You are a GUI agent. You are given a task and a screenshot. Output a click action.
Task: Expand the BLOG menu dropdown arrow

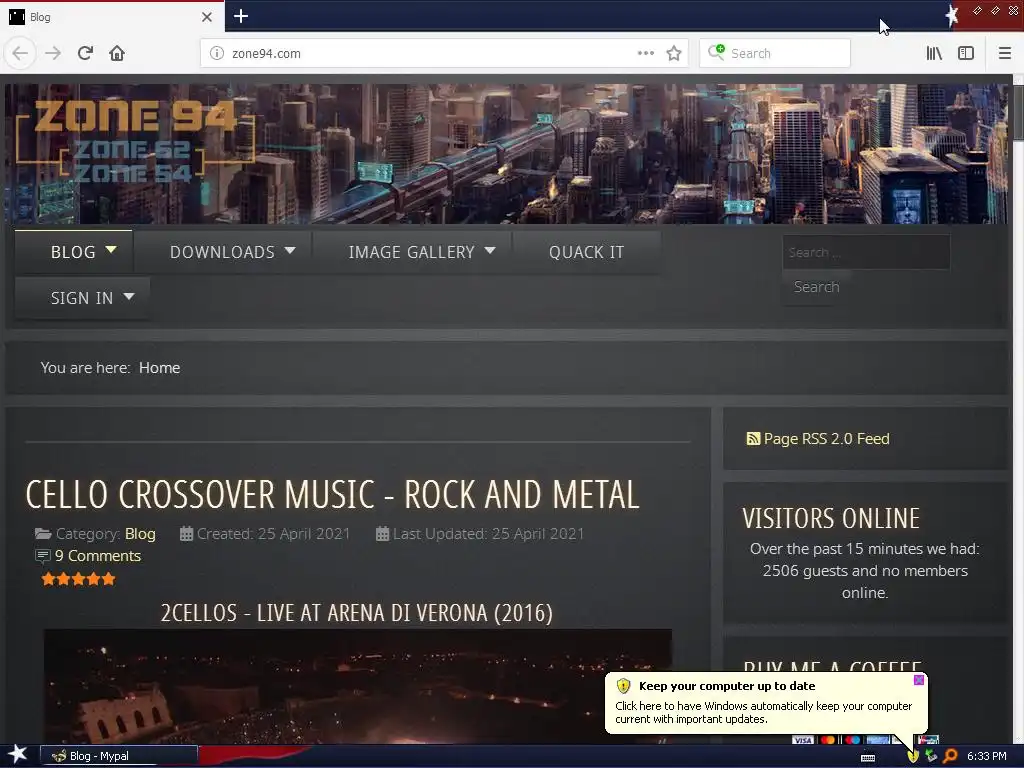coord(111,249)
